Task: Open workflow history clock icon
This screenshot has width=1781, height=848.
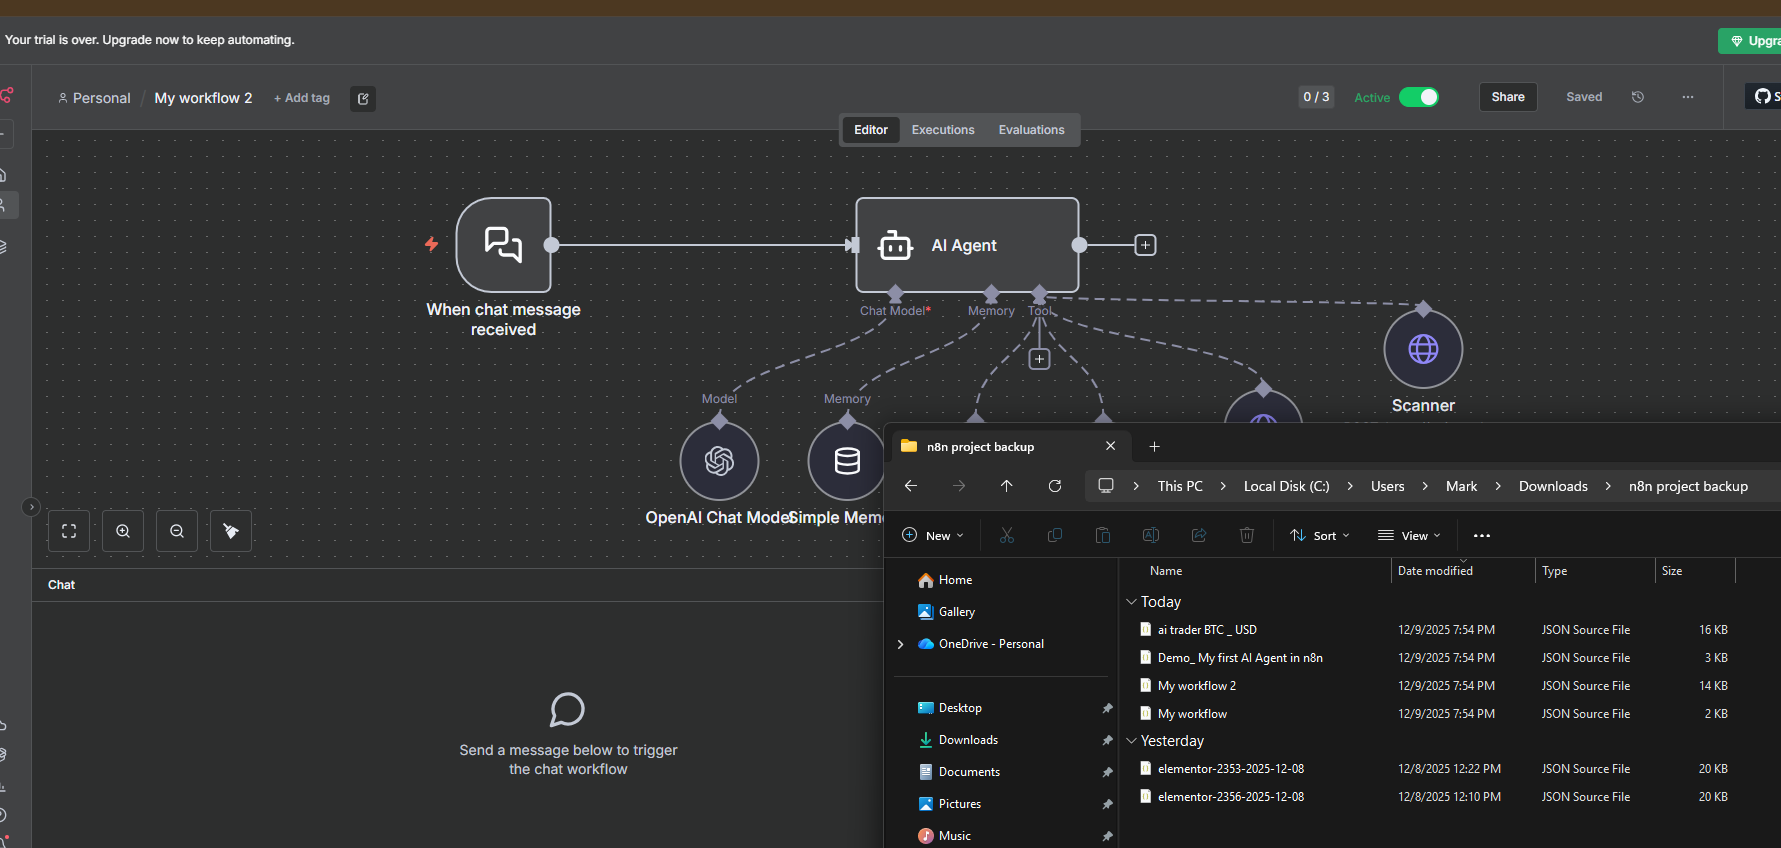Action: tap(1638, 97)
